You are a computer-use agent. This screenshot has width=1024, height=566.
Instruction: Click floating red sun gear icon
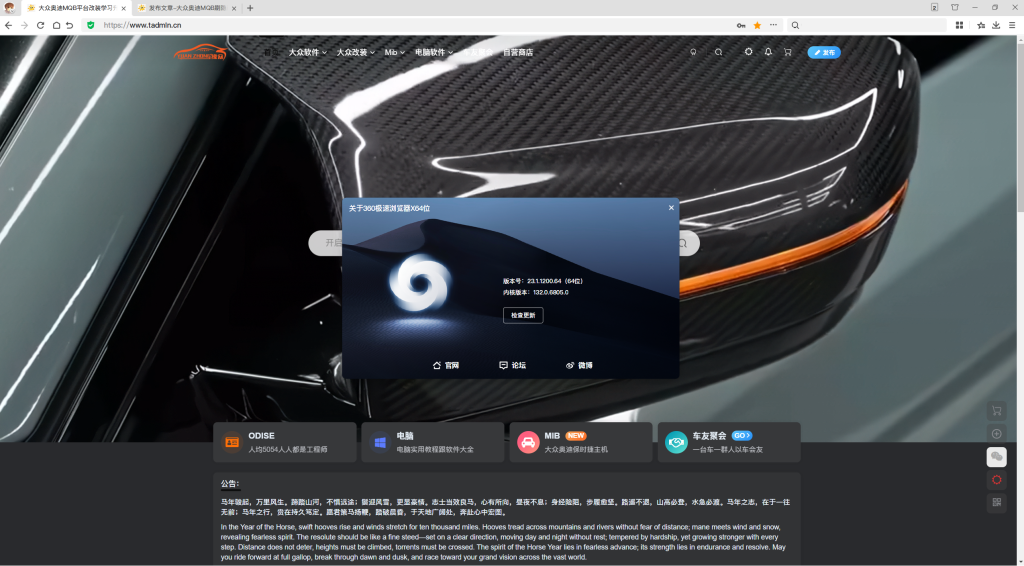point(997,479)
